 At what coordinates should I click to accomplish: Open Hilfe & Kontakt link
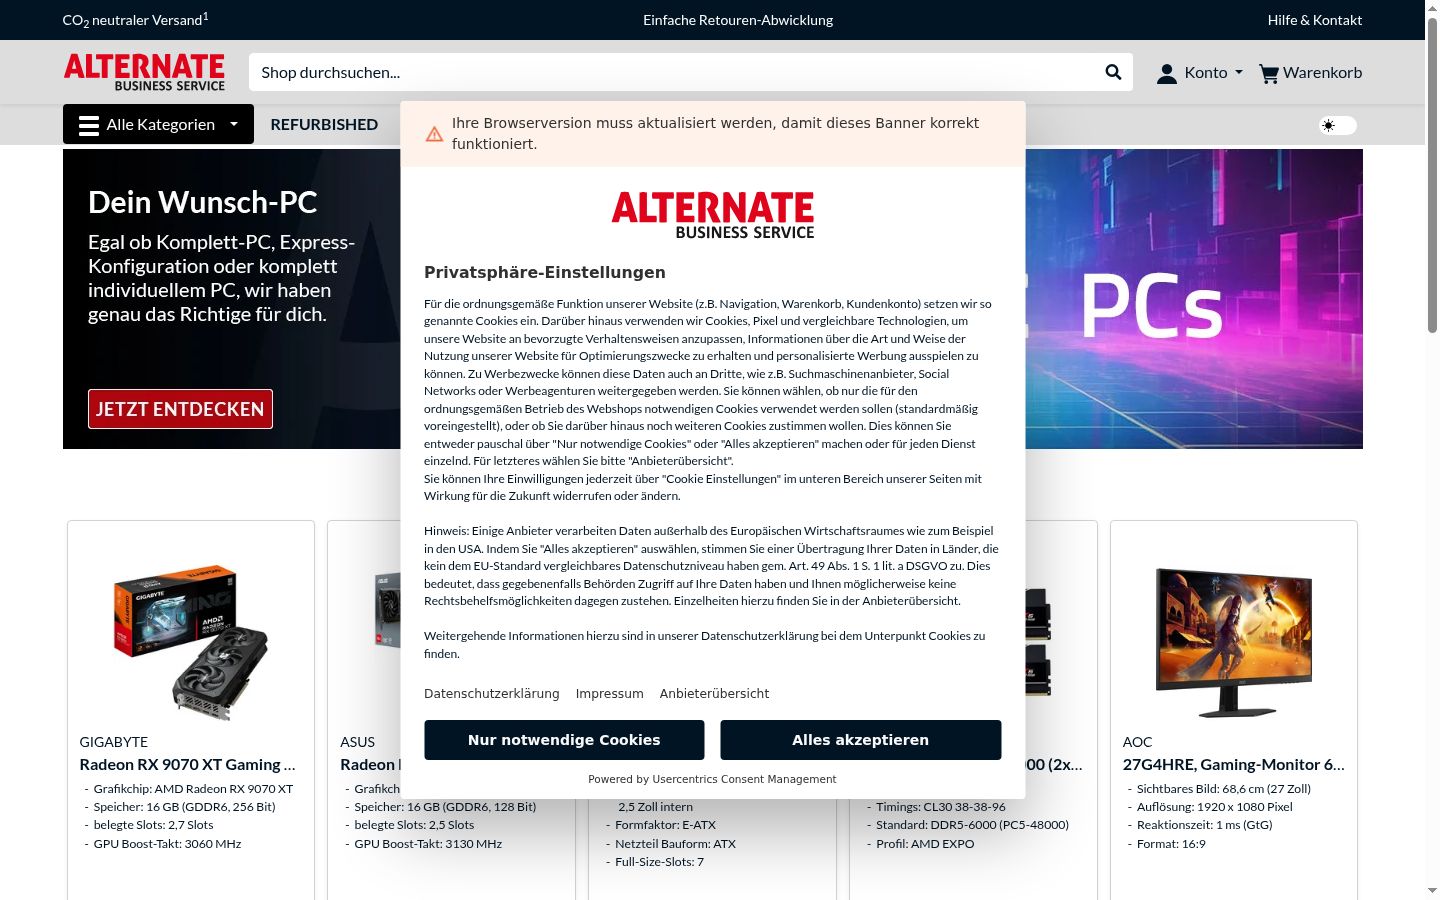1315,20
